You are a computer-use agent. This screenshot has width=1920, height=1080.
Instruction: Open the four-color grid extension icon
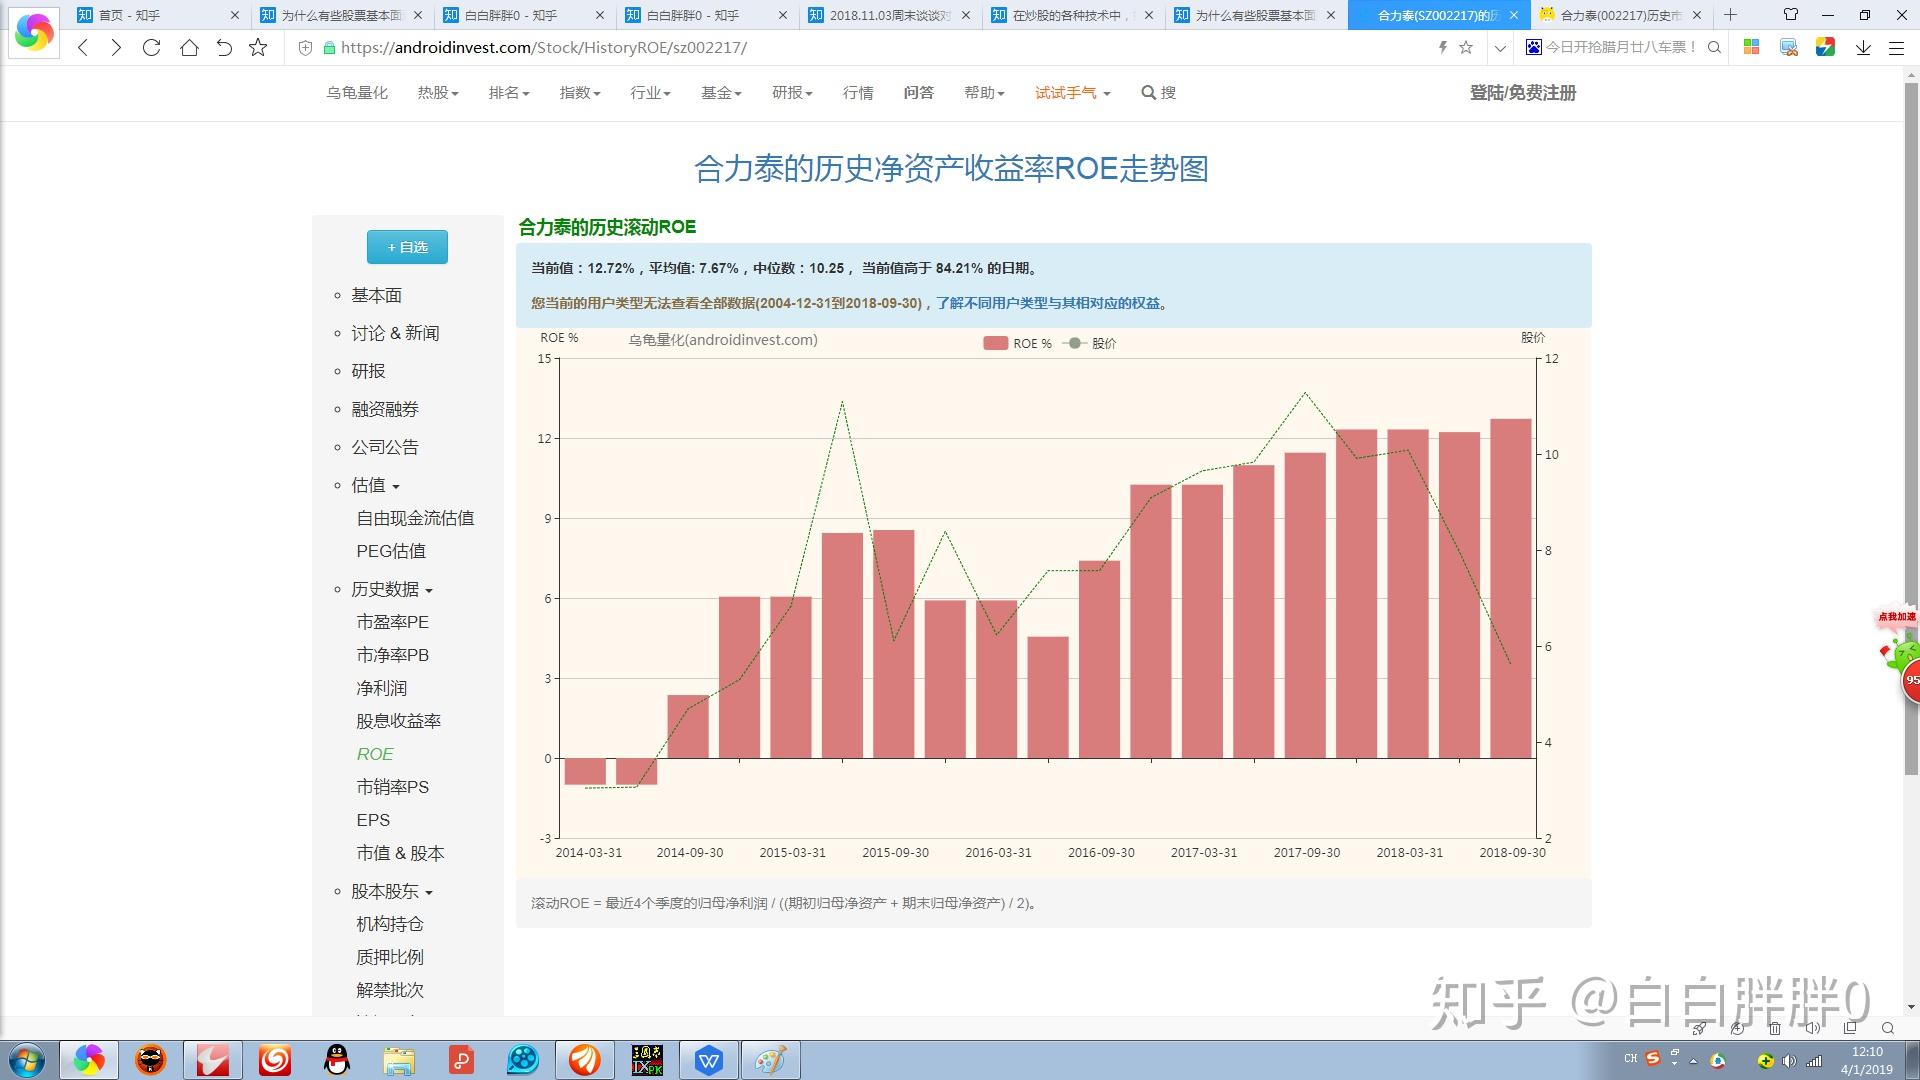click(1751, 47)
